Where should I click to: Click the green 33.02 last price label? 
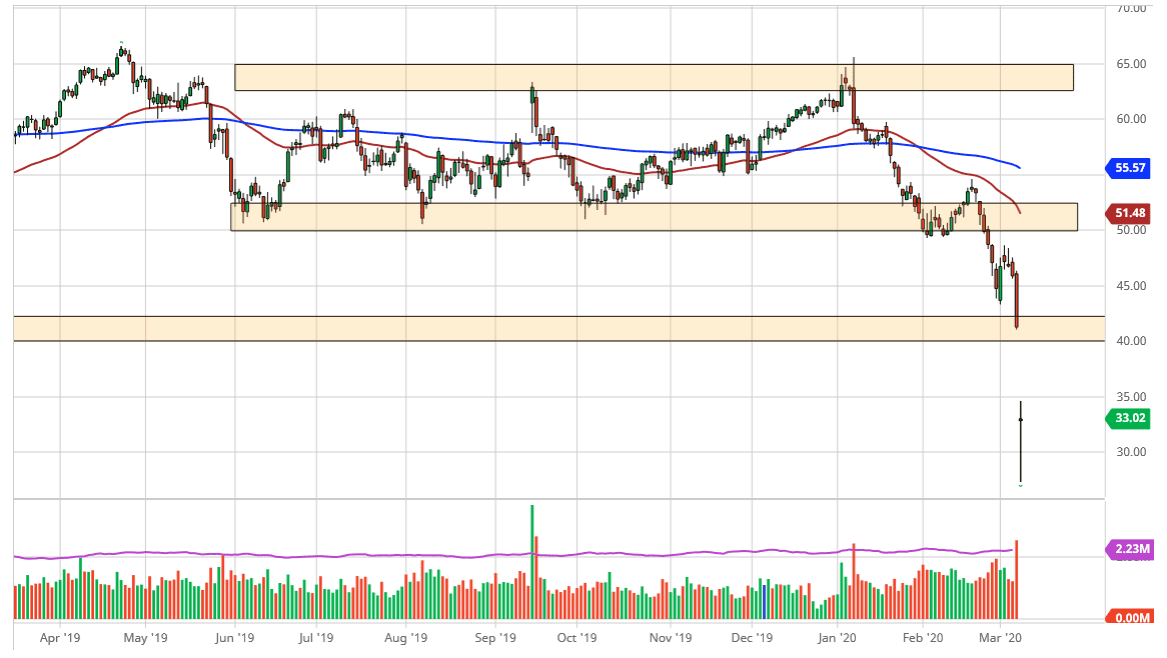[x=1128, y=418]
